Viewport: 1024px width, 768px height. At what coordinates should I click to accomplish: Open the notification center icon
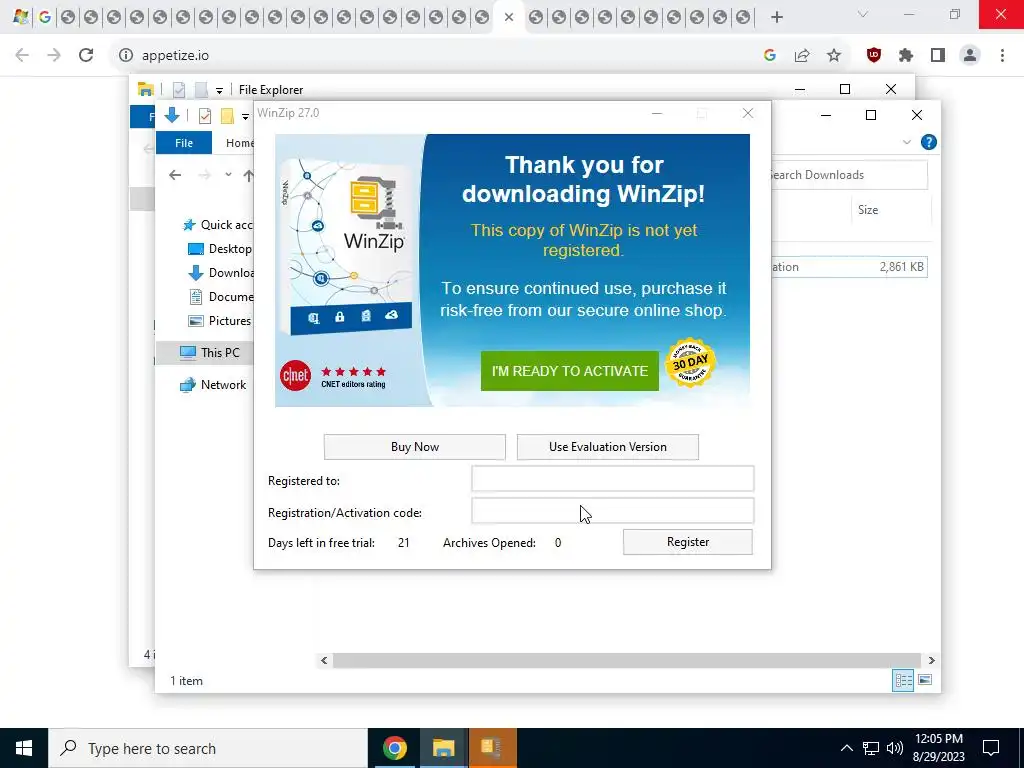click(991, 748)
